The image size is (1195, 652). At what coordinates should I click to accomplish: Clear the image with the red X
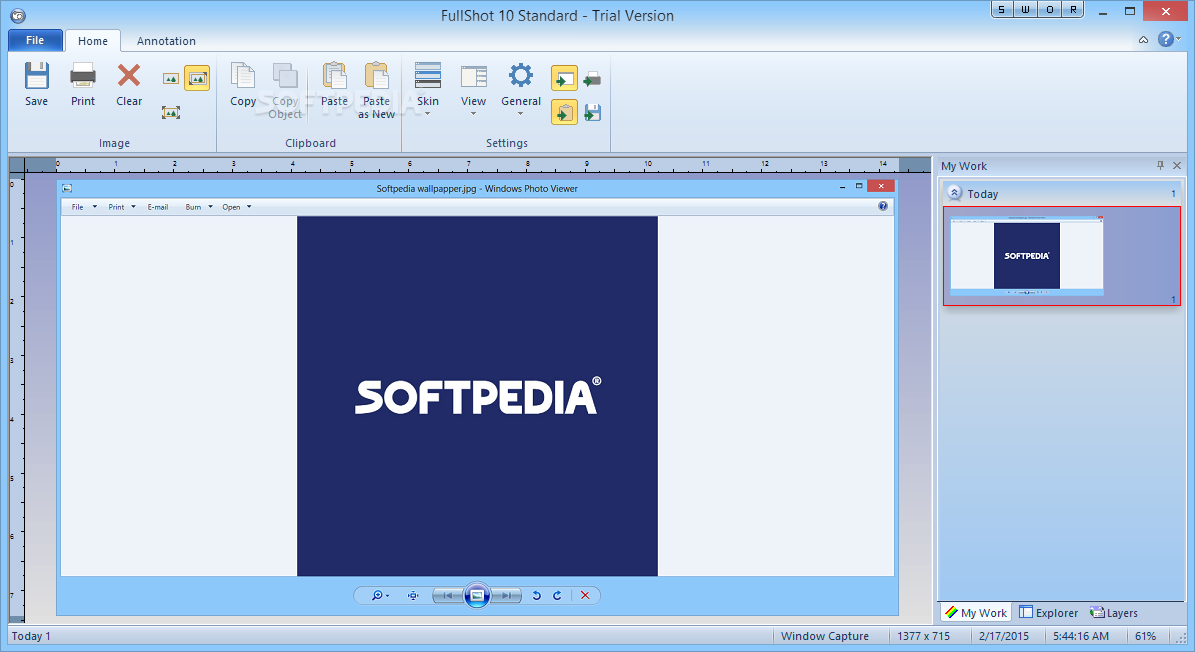pyautogui.click(x=129, y=85)
